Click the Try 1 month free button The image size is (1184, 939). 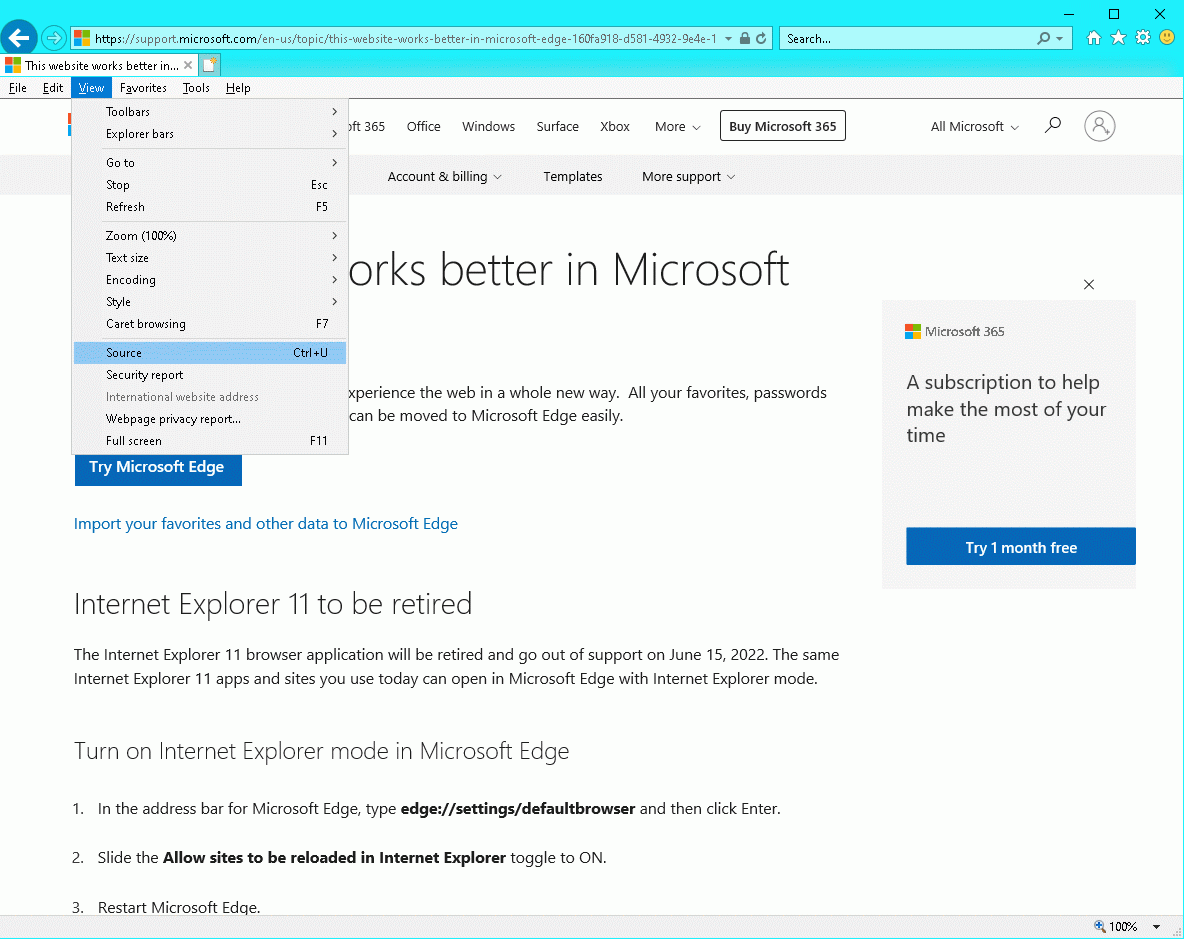1021,546
